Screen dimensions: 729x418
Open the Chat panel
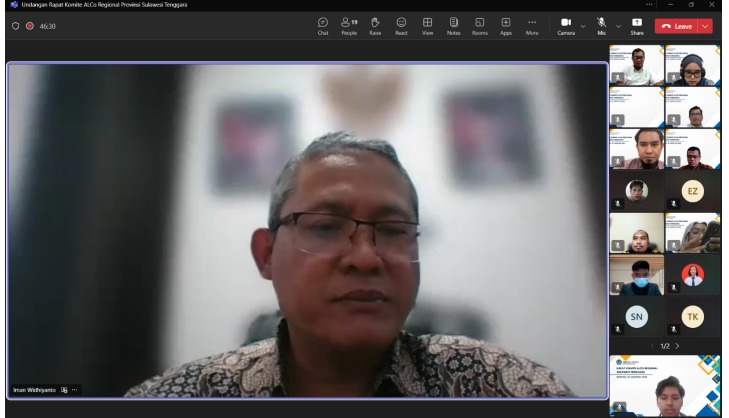pyautogui.click(x=323, y=25)
